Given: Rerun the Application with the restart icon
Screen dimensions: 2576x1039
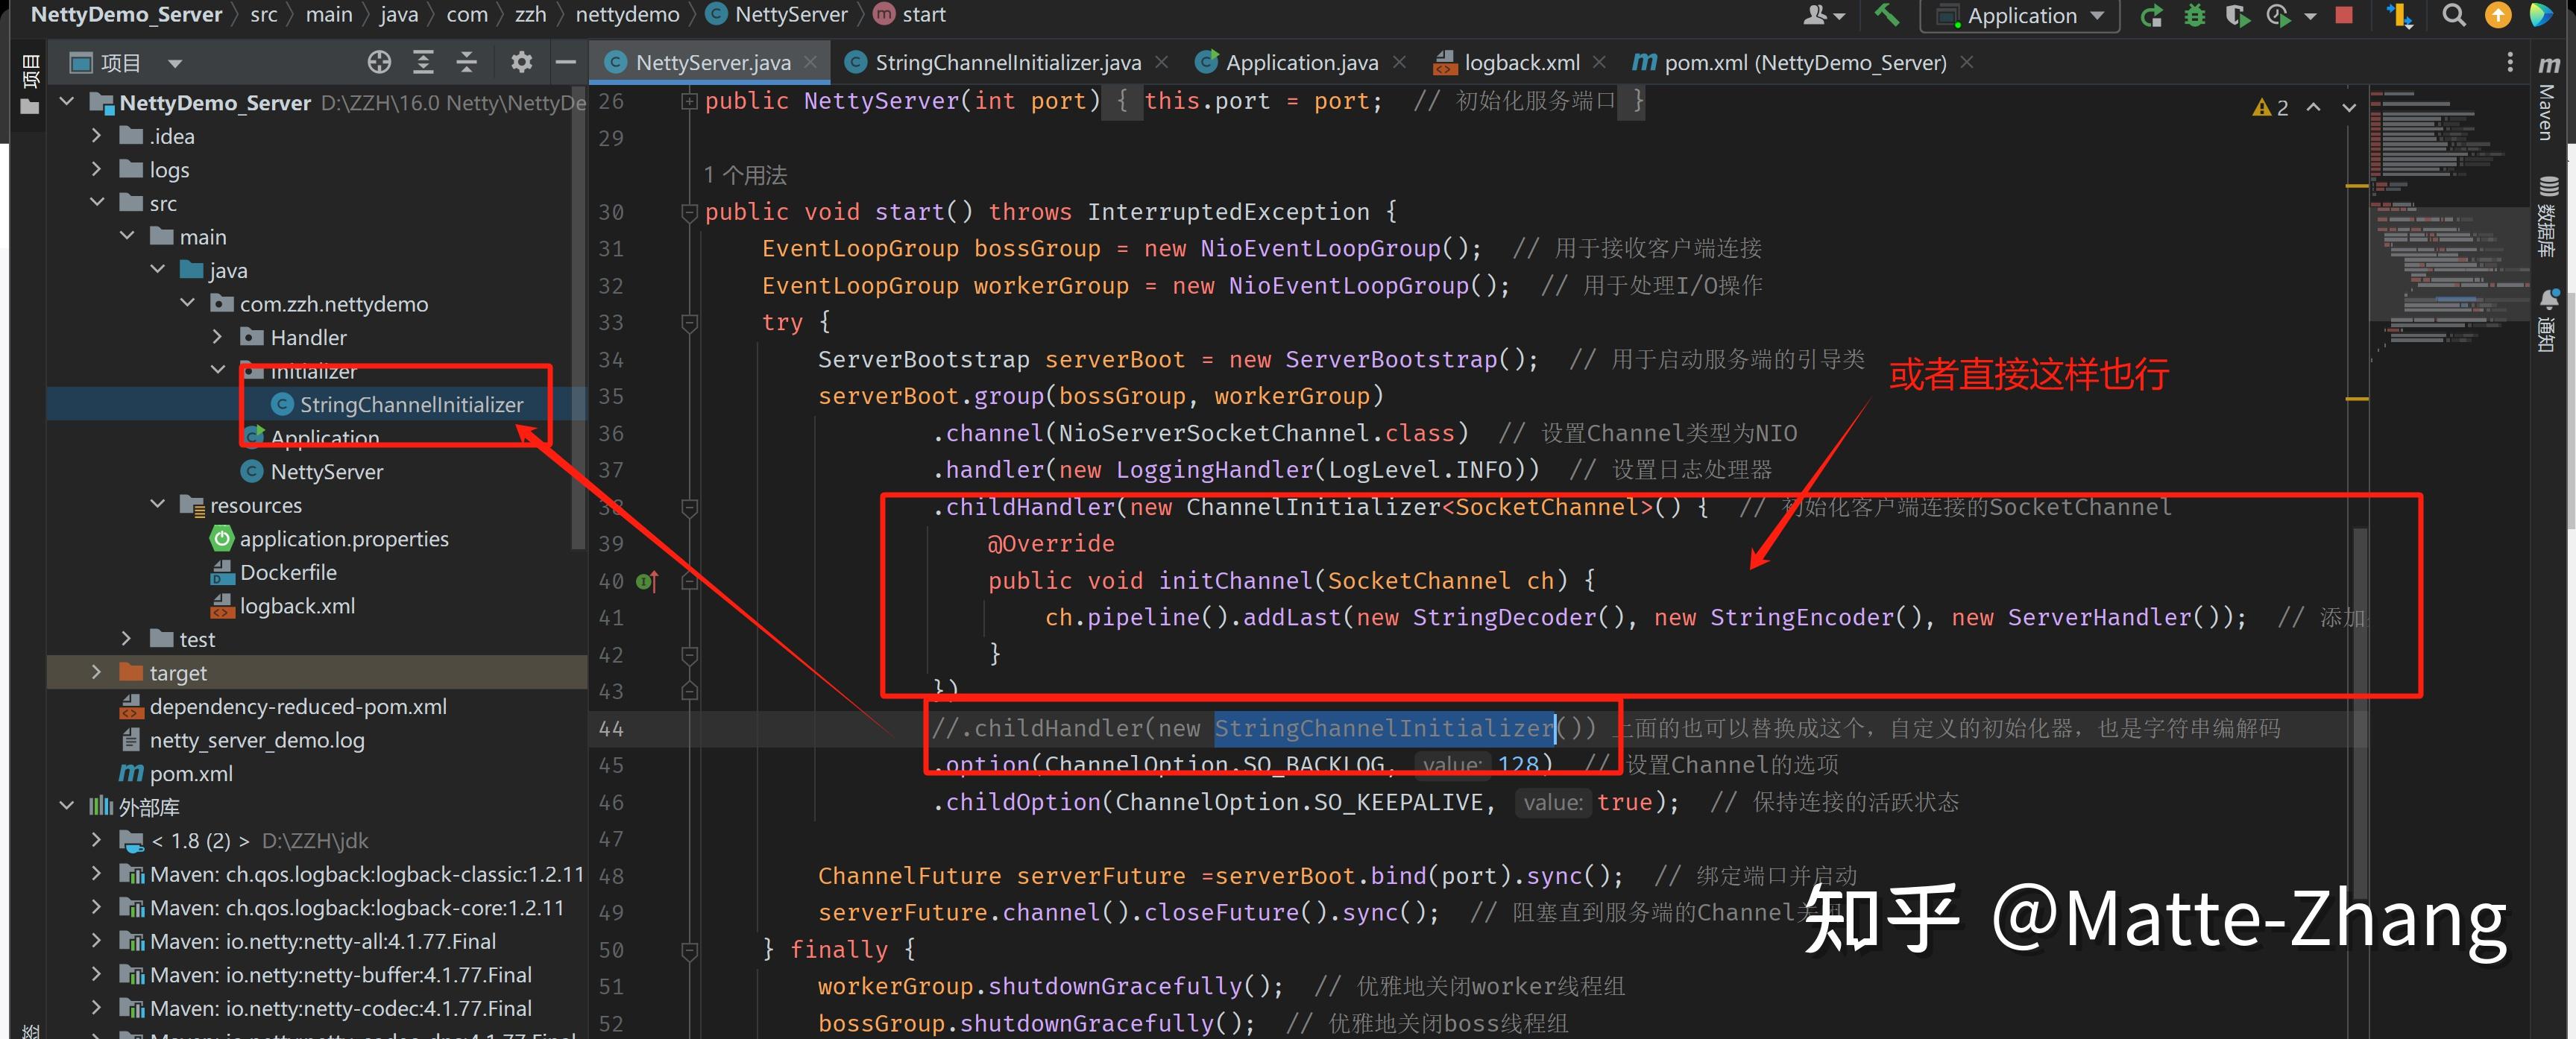Looking at the screenshot, I should click(2152, 15).
